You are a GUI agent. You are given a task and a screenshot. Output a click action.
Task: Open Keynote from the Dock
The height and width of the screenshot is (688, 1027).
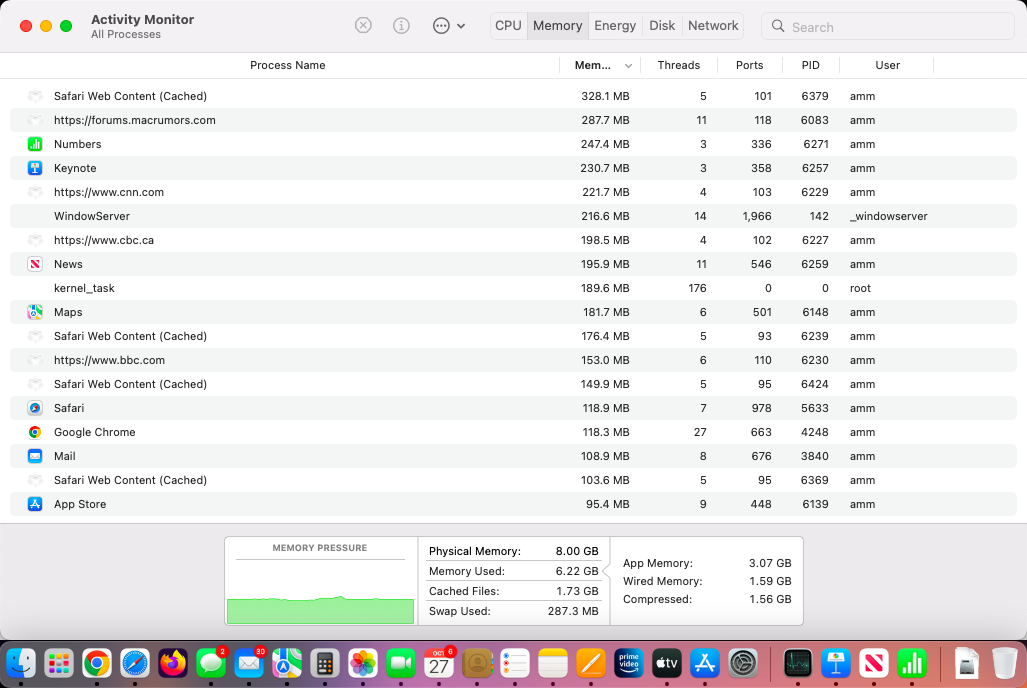836,664
